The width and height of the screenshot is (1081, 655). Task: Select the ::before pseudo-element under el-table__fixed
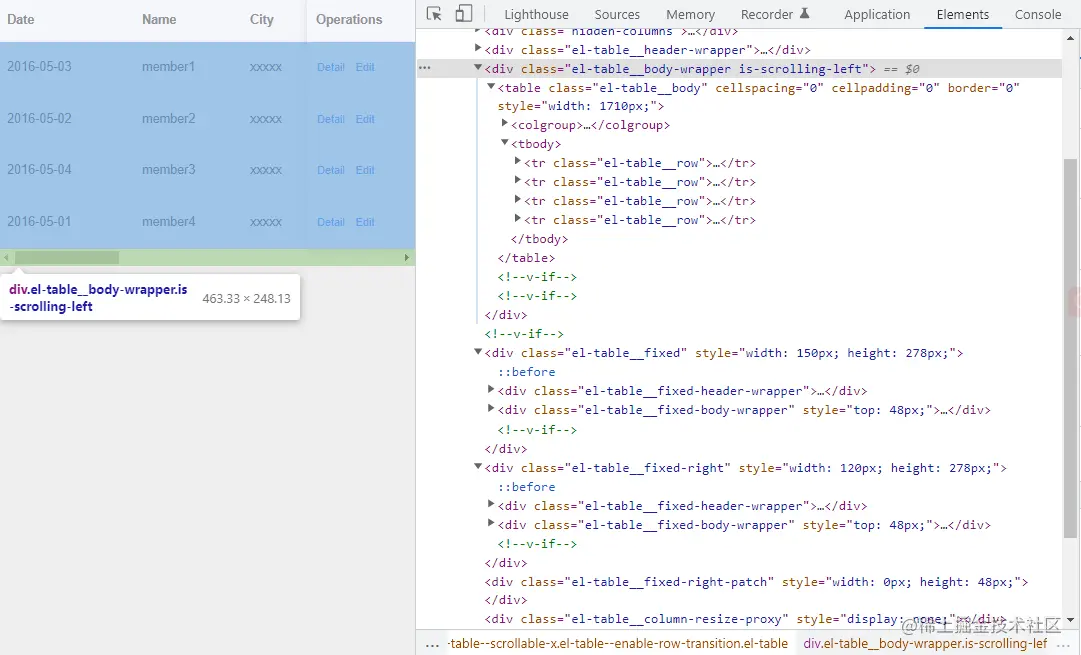(527, 372)
